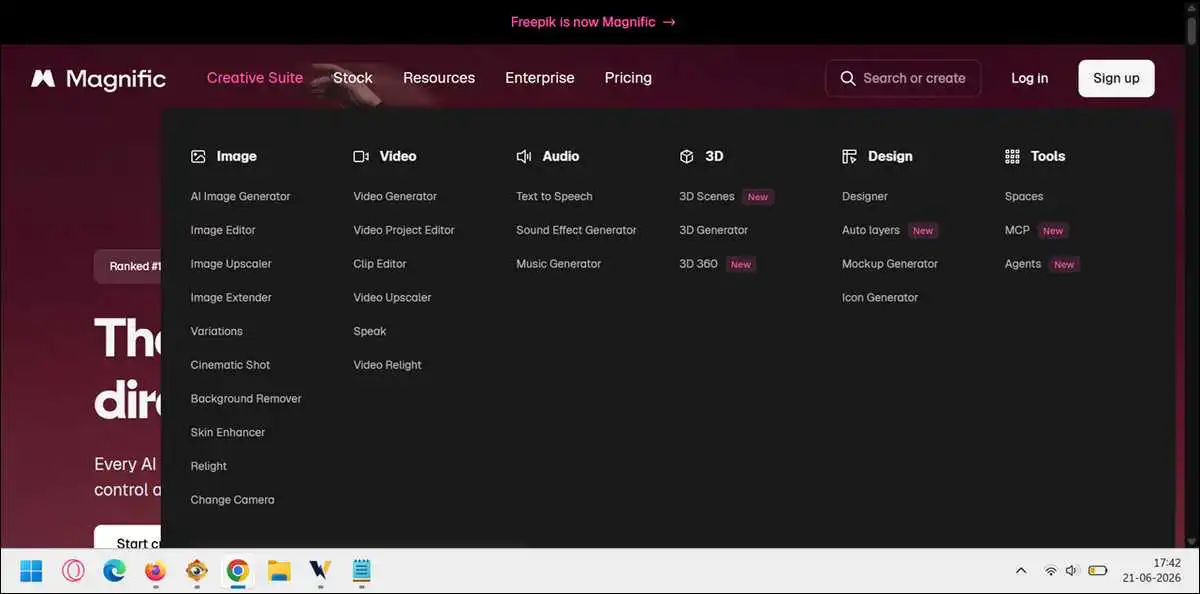Open Change Camera tool
The width and height of the screenshot is (1200, 594).
pyautogui.click(x=232, y=500)
